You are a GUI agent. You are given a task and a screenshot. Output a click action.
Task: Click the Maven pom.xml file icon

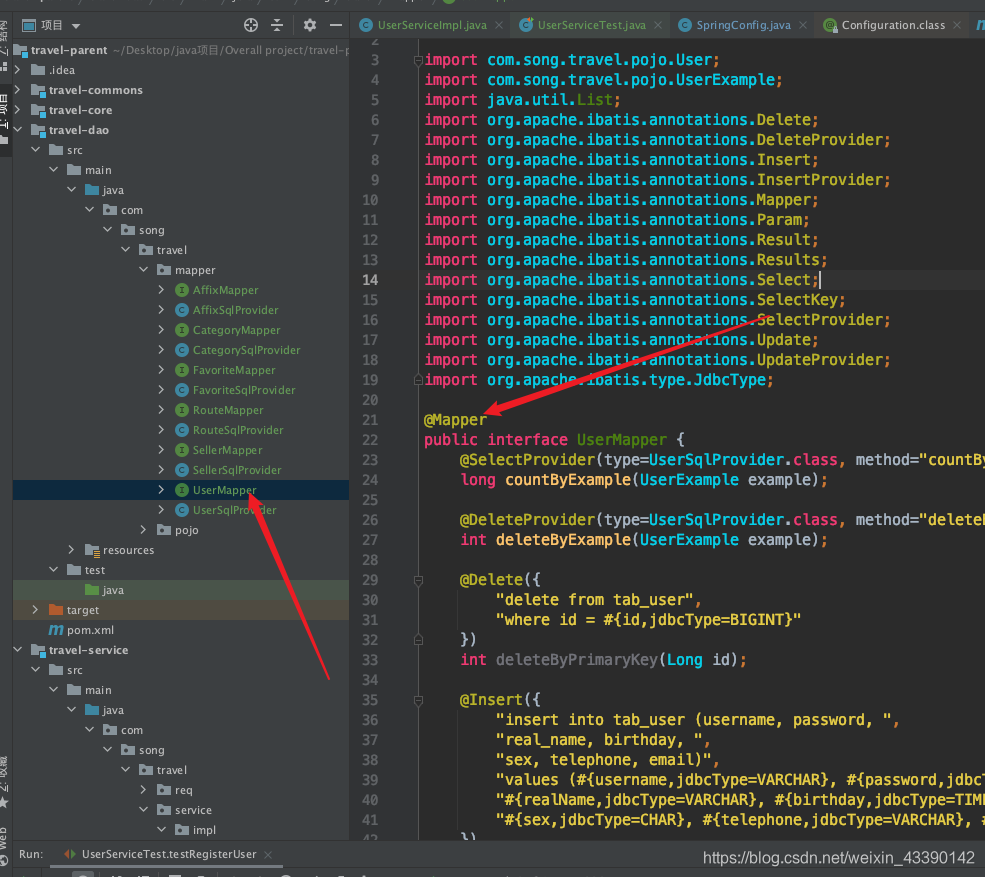pos(56,630)
